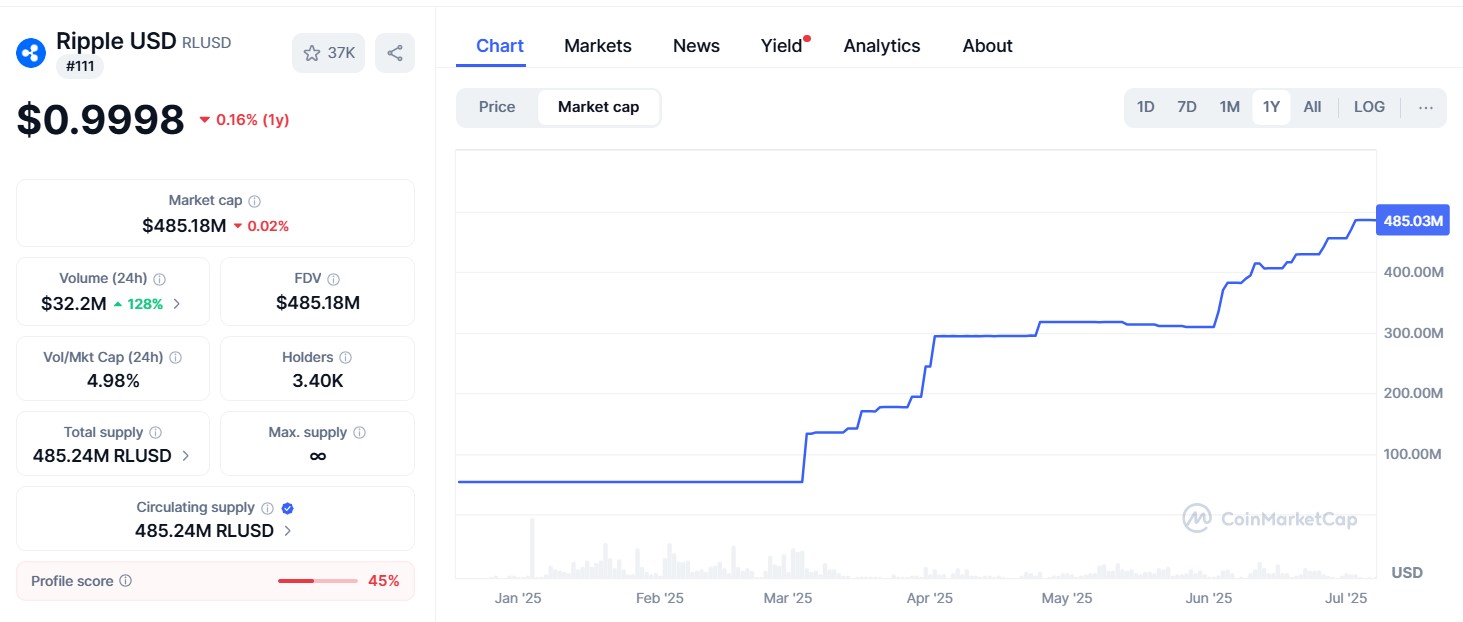This screenshot has height=622, width=1463.
Task: Toggle LOG scale on chart
Action: [x=1369, y=107]
